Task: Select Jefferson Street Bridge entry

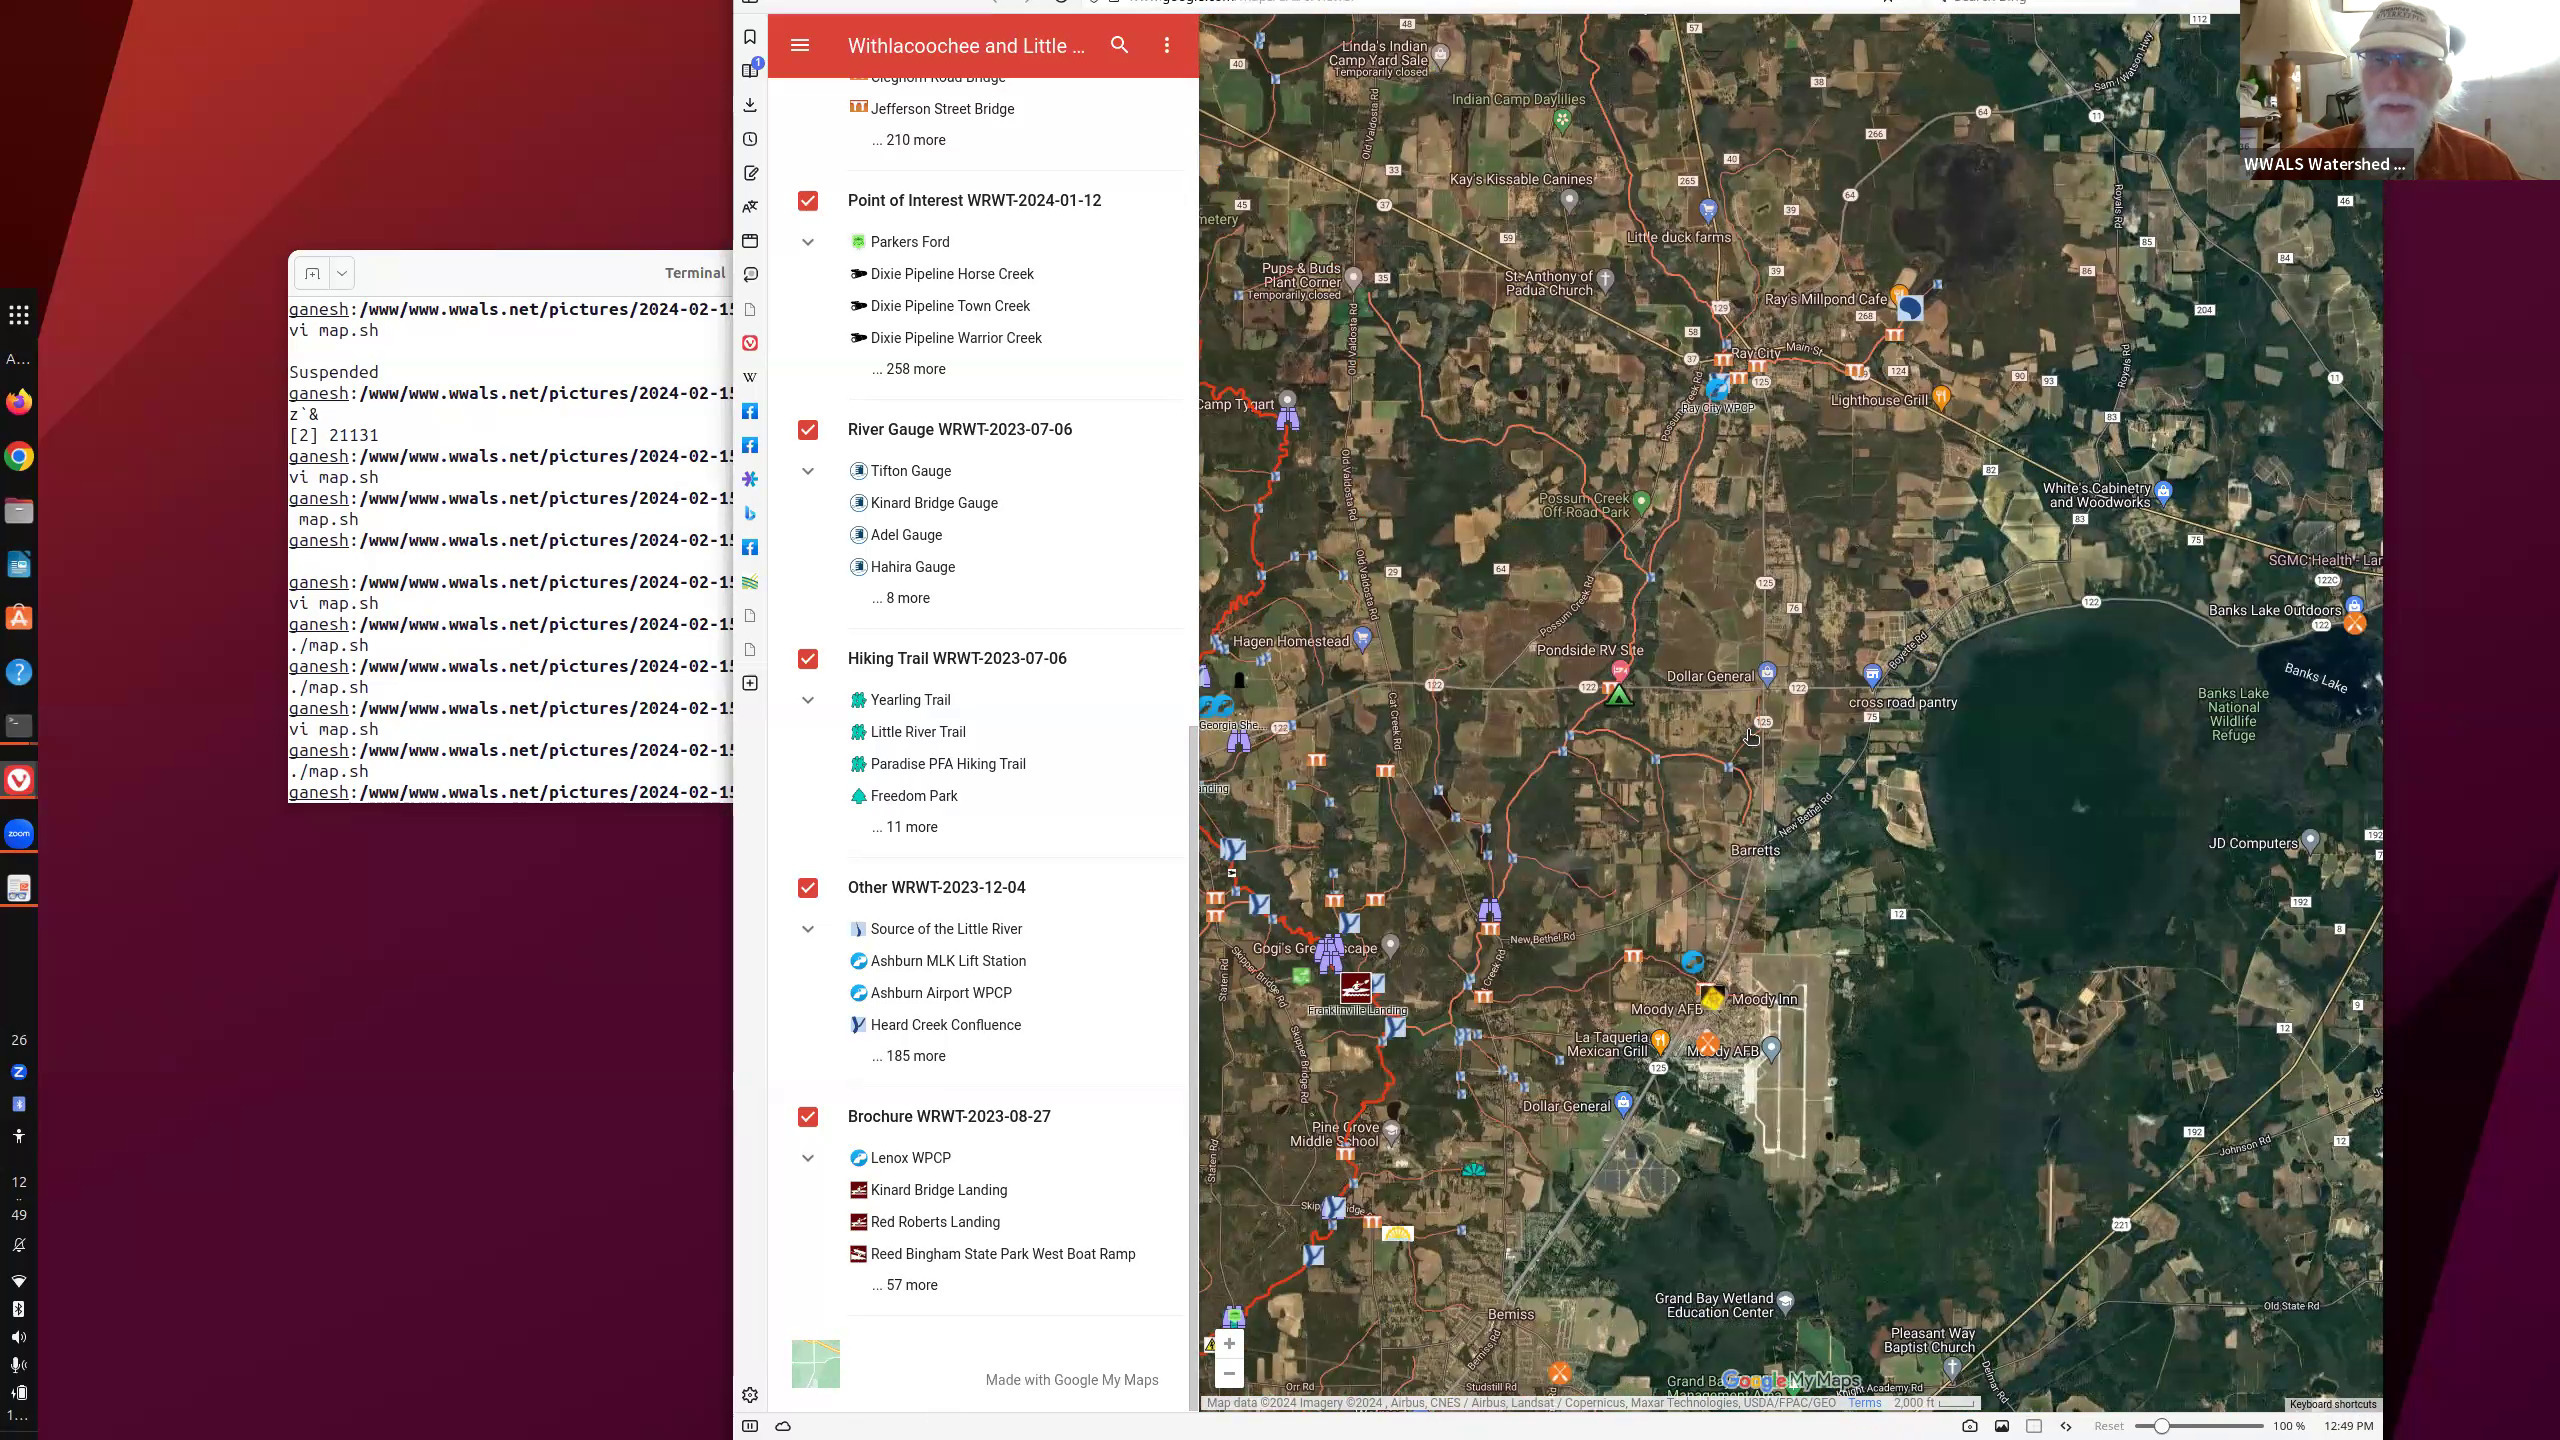Action: tap(942, 109)
